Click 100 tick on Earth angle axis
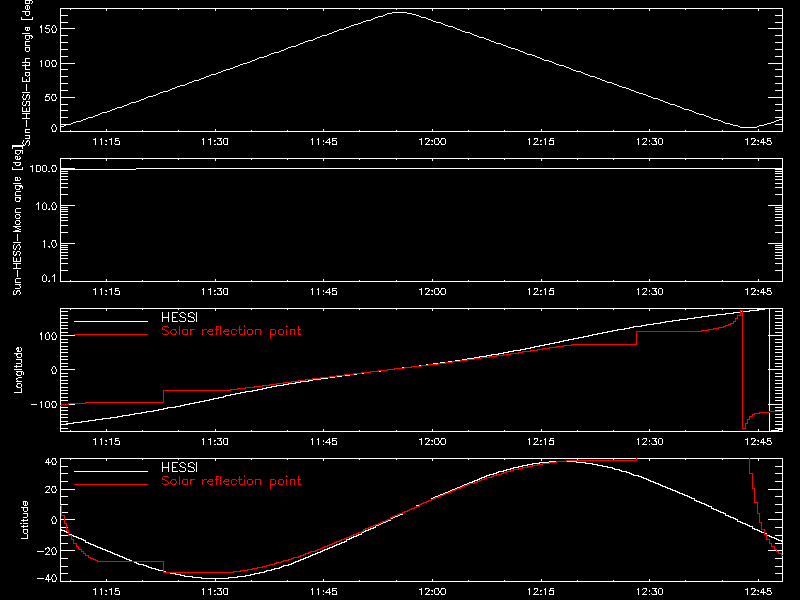 coord(48,64)
